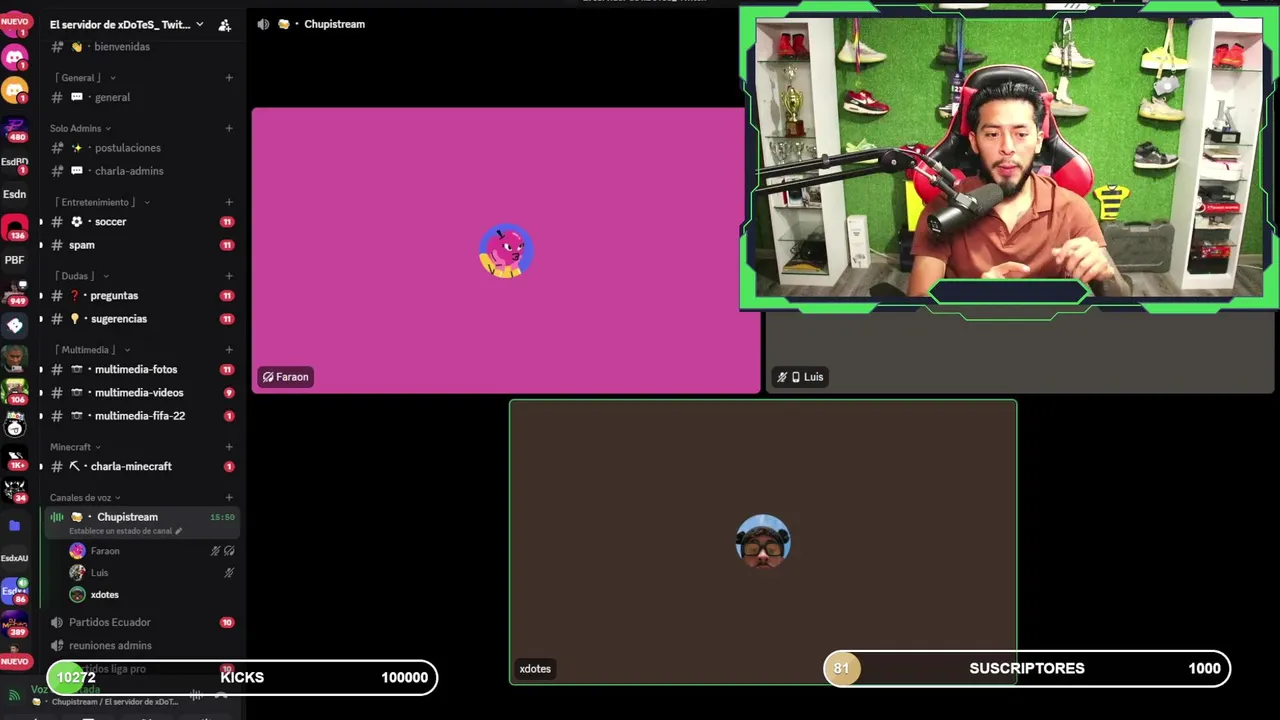Viewport: 1280px width, 720px height.
Task: Open the server with the 1K+ badge
Action: click(x=15, y=459)
